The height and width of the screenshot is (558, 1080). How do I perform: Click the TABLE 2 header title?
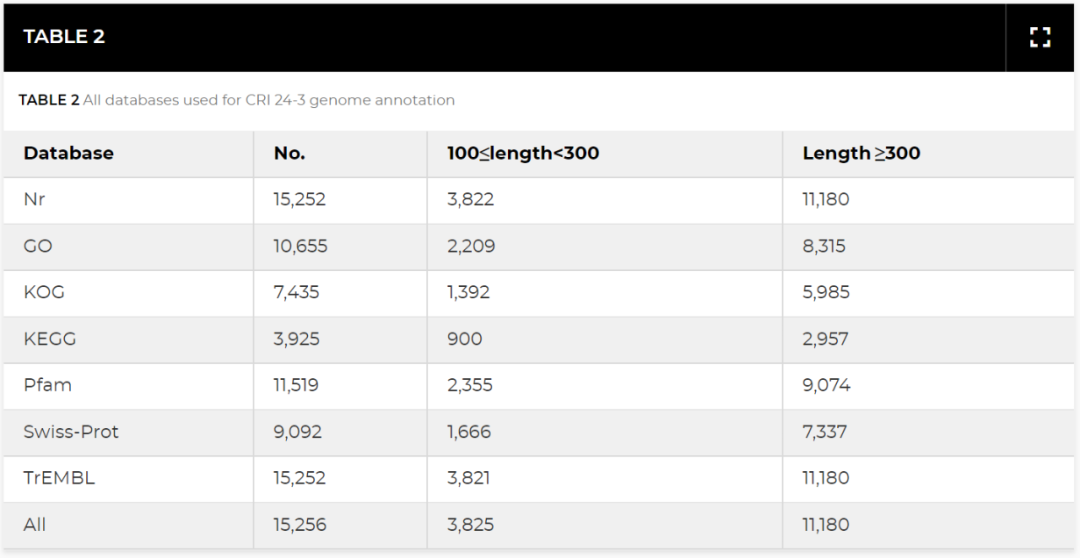[64, 37]
